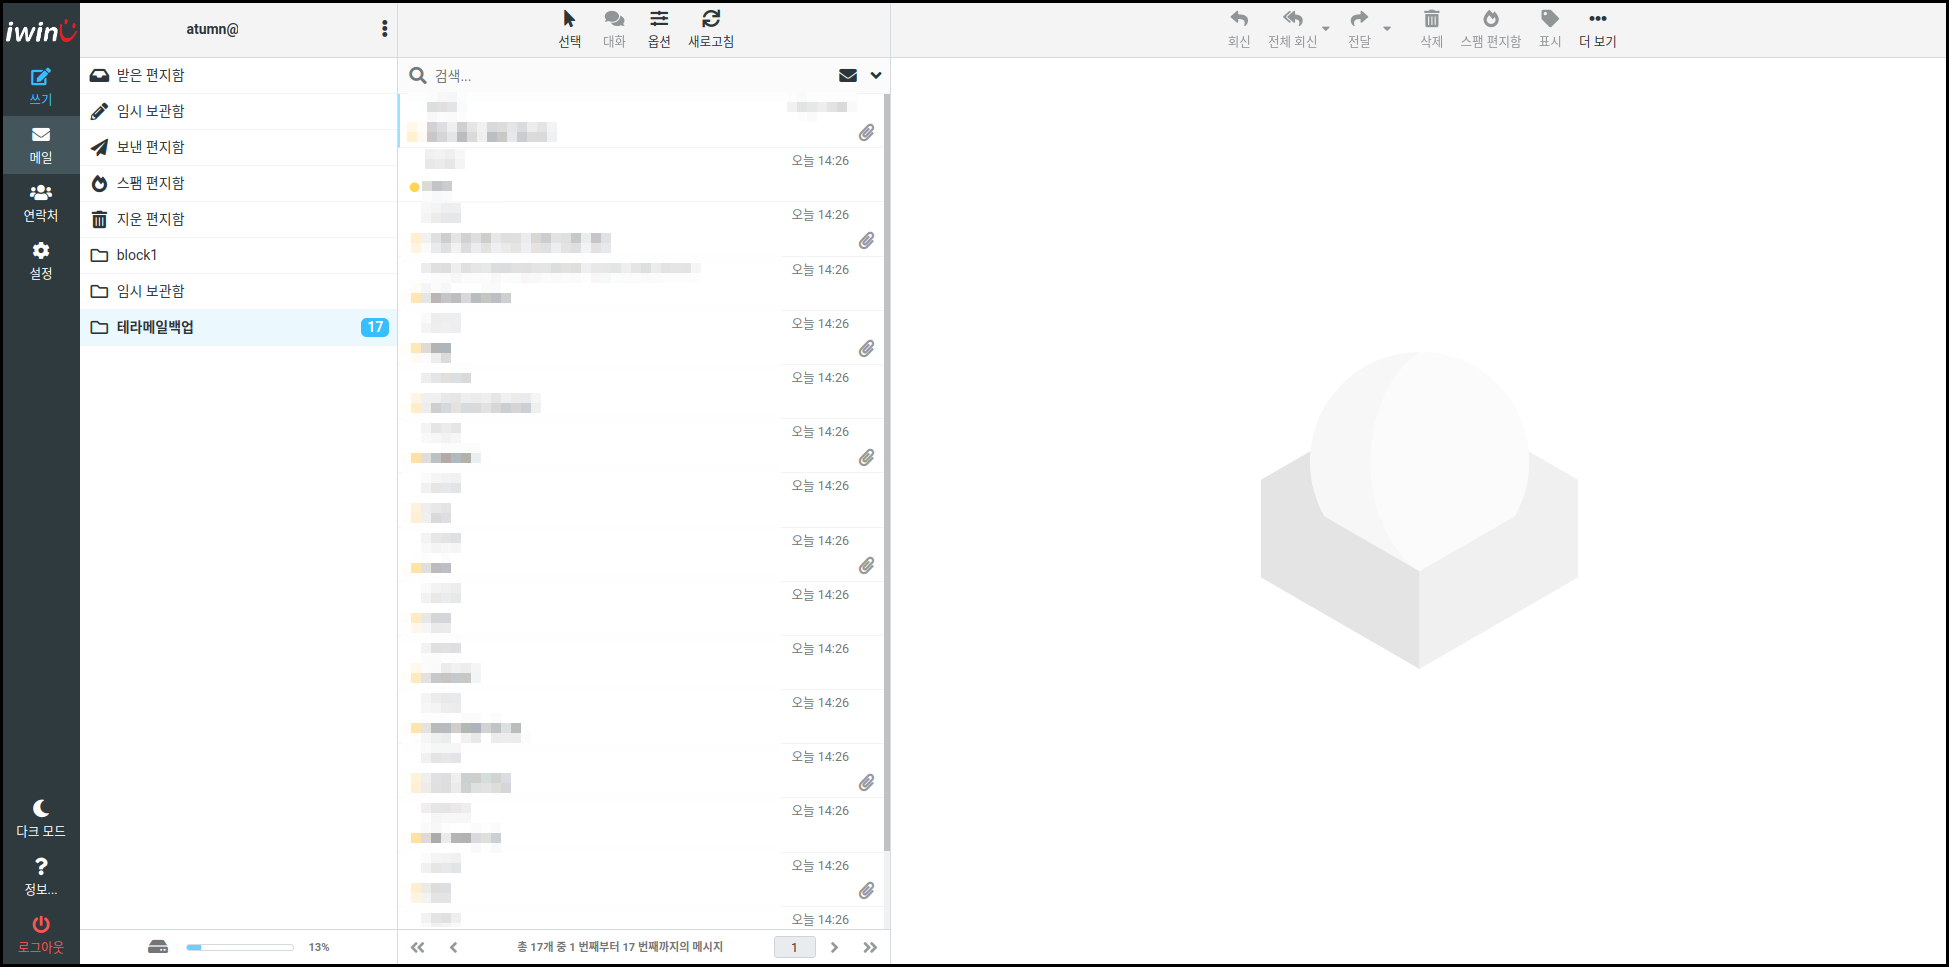The height and width of the screenshot is (967, 1949).
Task: Select the 테라메일백업 folder
Action: [238, 327]
